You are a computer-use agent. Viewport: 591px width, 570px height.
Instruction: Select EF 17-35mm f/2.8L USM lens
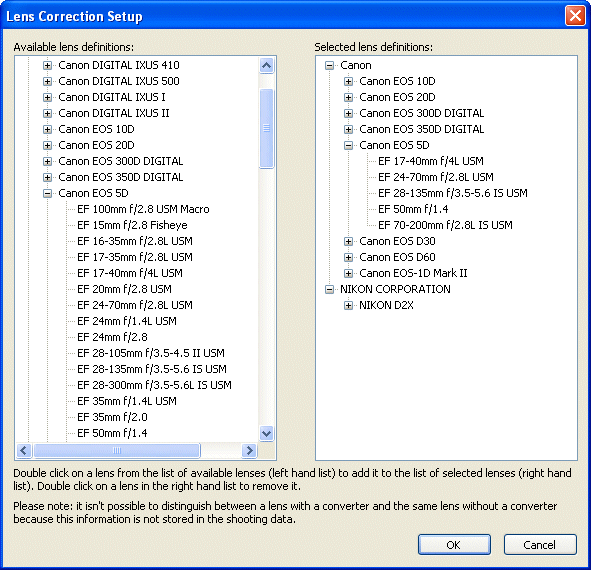point(135,257)
